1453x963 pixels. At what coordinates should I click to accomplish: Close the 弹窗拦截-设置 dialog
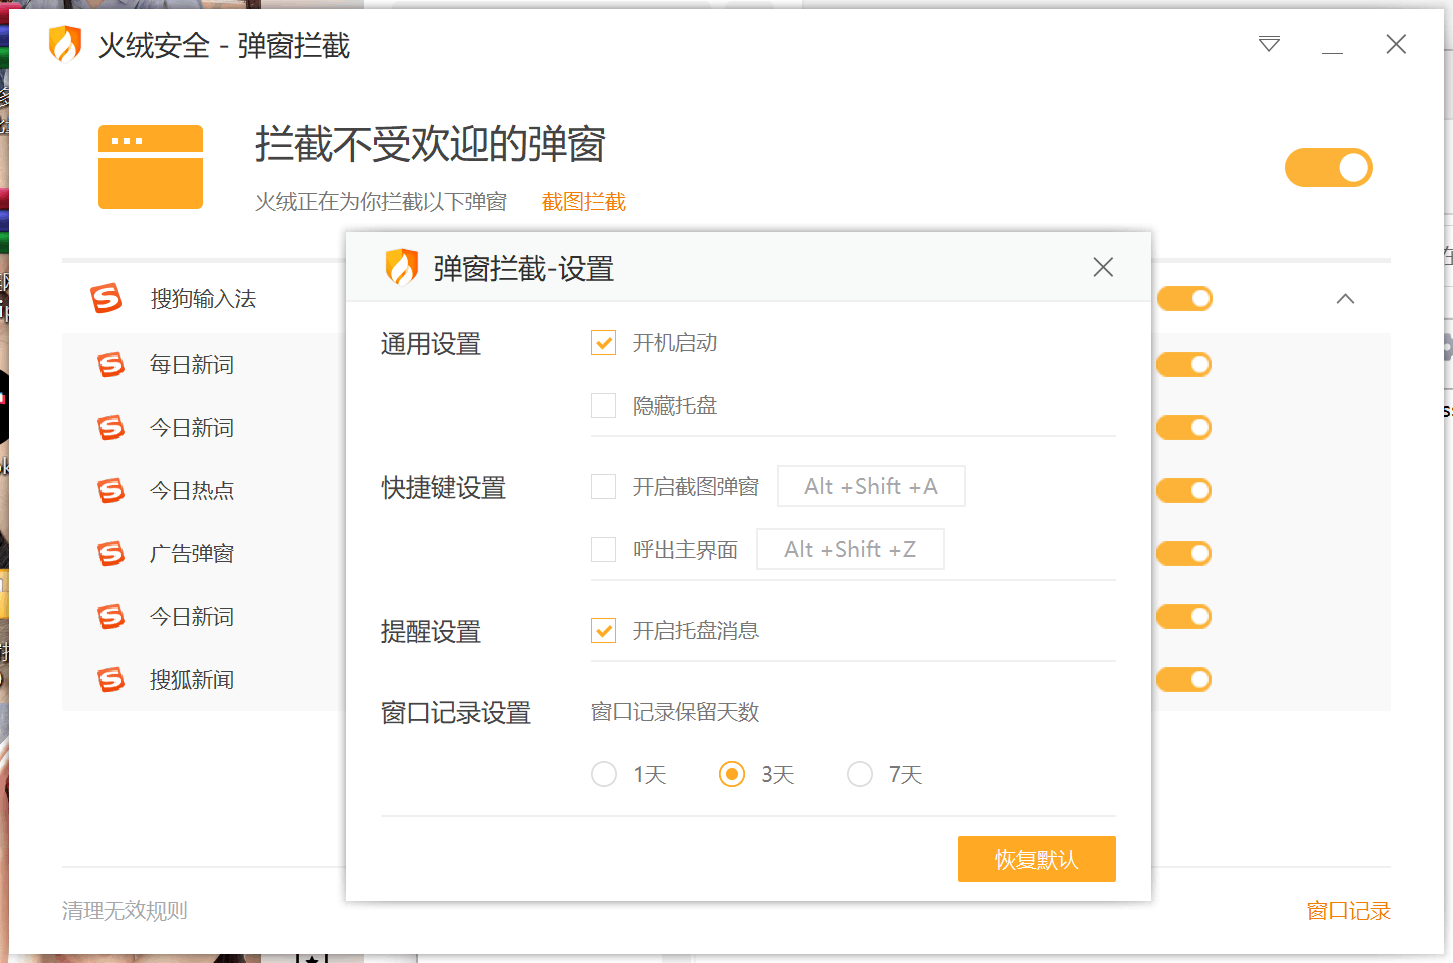coord(1103,267)
